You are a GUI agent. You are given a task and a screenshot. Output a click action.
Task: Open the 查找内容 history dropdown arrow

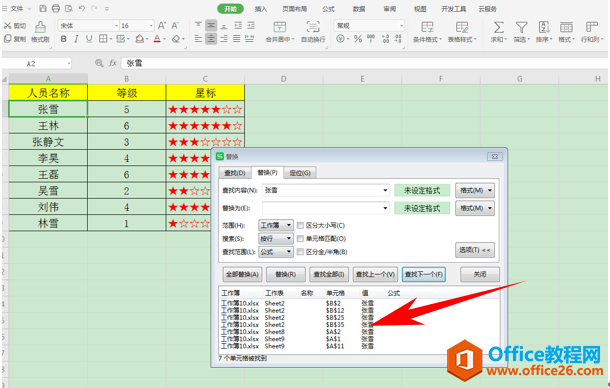coord(385,190)
